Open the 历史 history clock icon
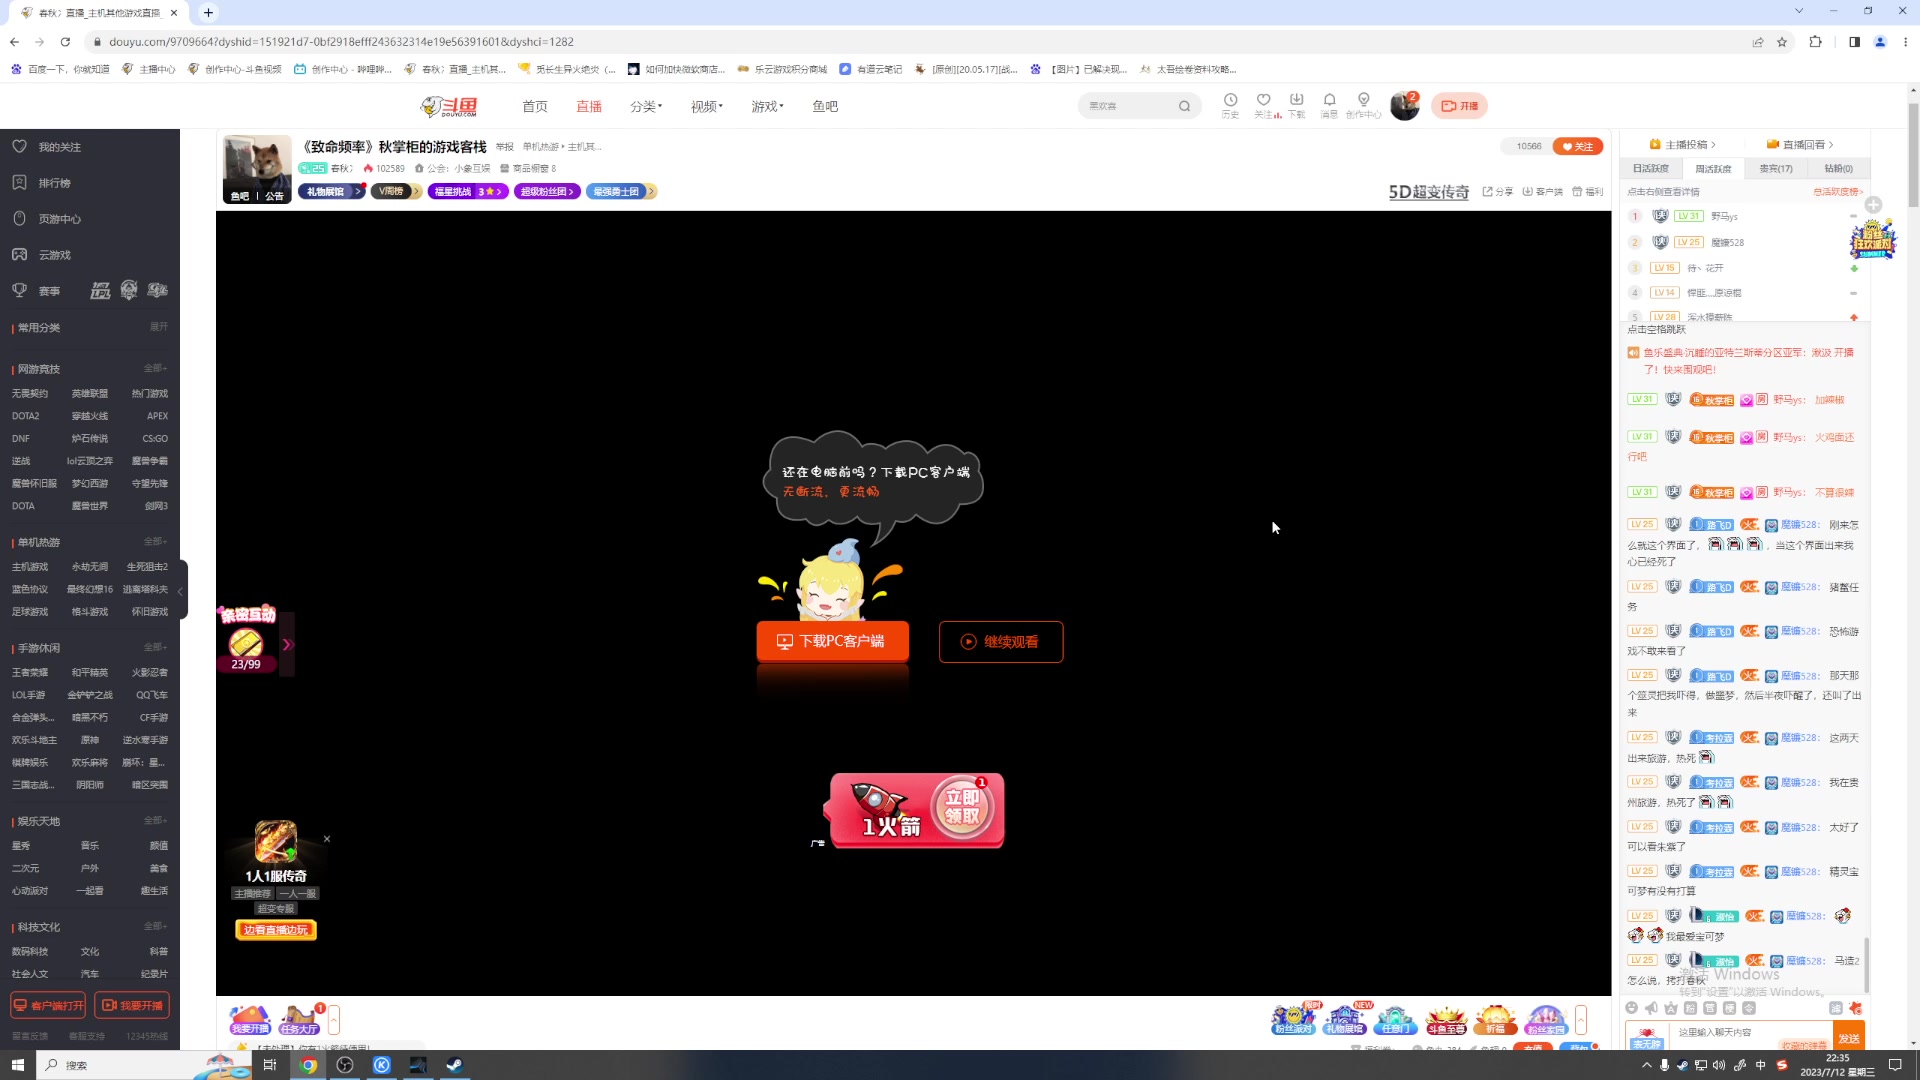The height and width of the screenshot is (1080, 1920). click(x=1230, y=100)
